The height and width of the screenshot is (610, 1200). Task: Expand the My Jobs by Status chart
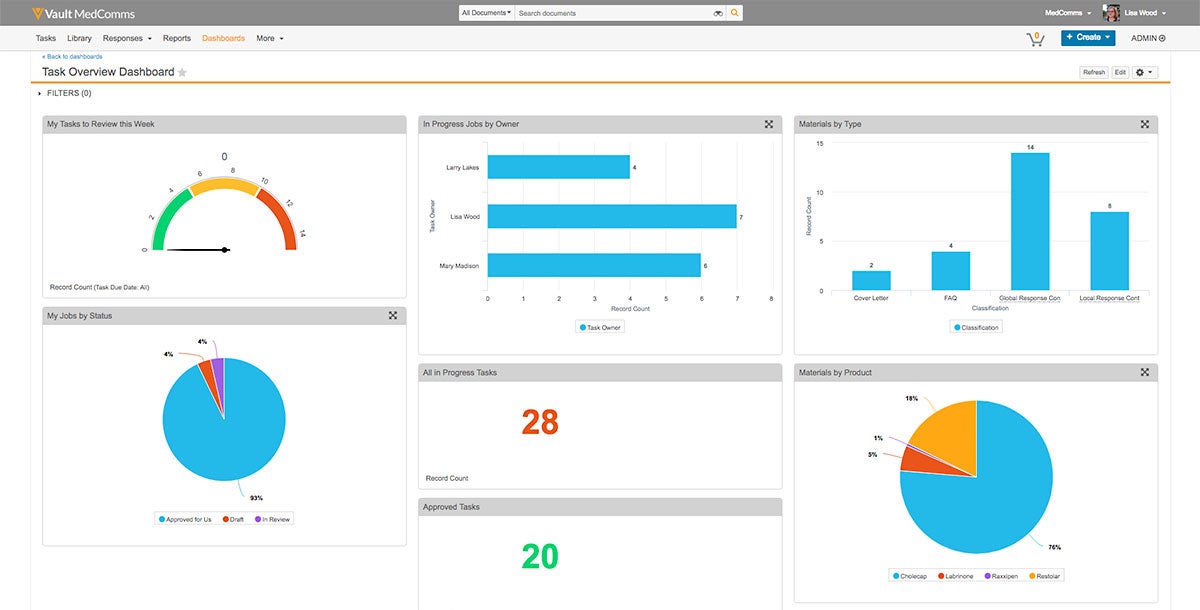tap(393, 316)
